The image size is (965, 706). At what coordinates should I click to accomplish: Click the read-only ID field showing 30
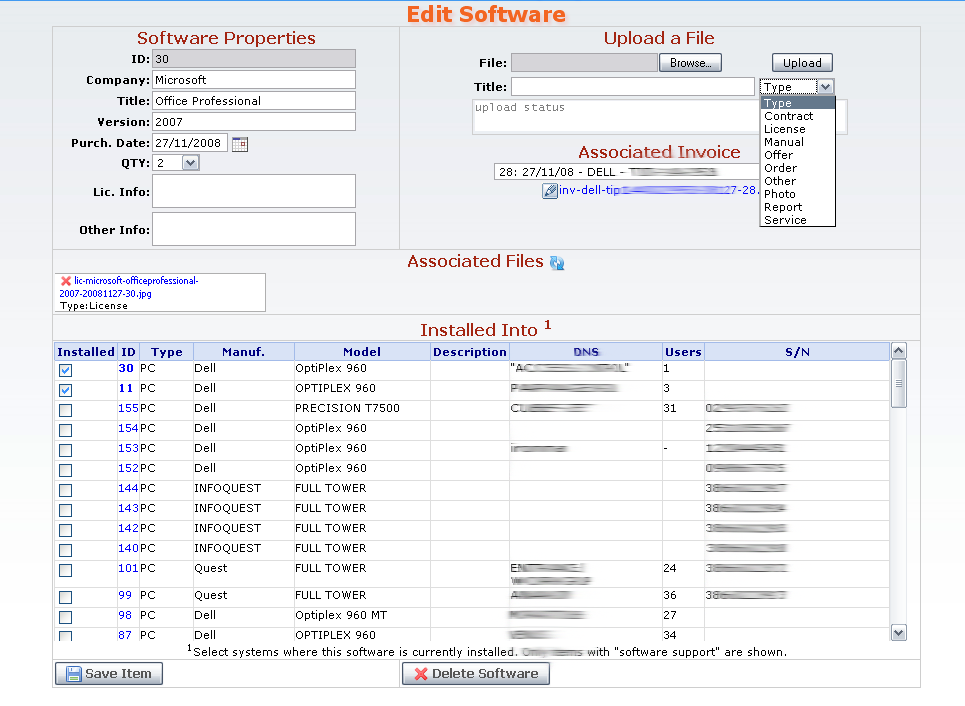[x=254, y=59]
